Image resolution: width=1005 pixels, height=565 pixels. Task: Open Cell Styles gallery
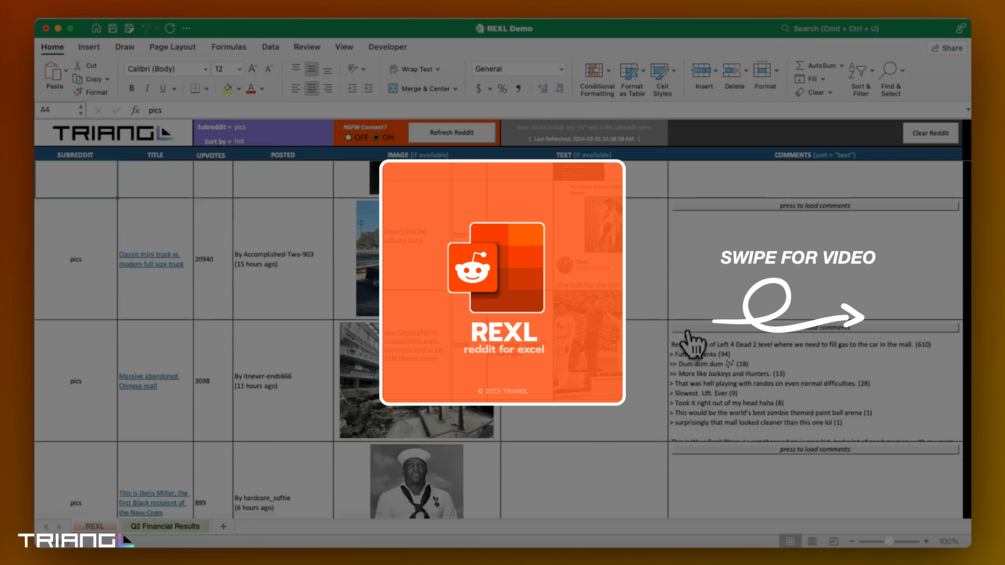661,79
